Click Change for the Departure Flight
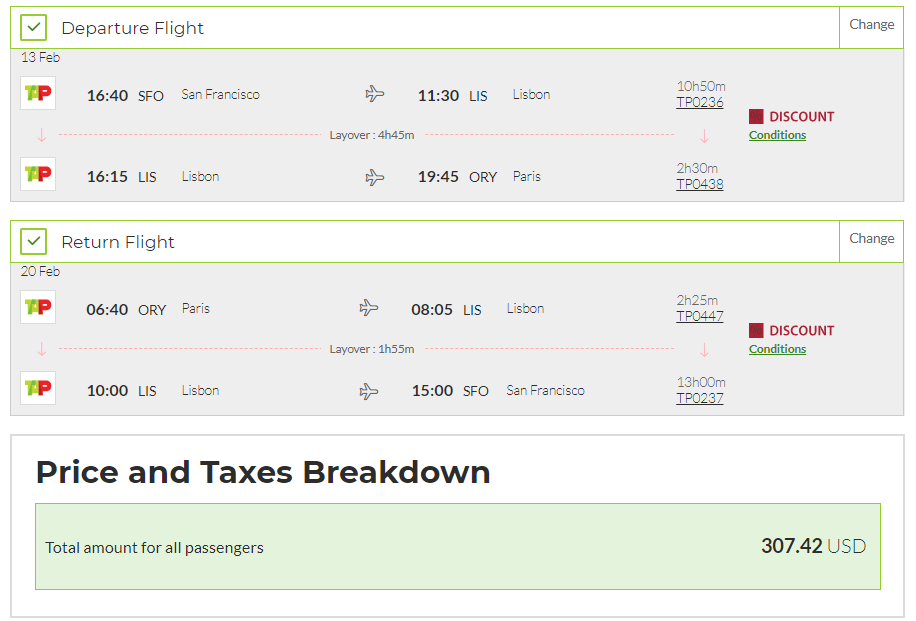This screenshot has height=621, width=916. pyautogui.click(x=871, y=25)
